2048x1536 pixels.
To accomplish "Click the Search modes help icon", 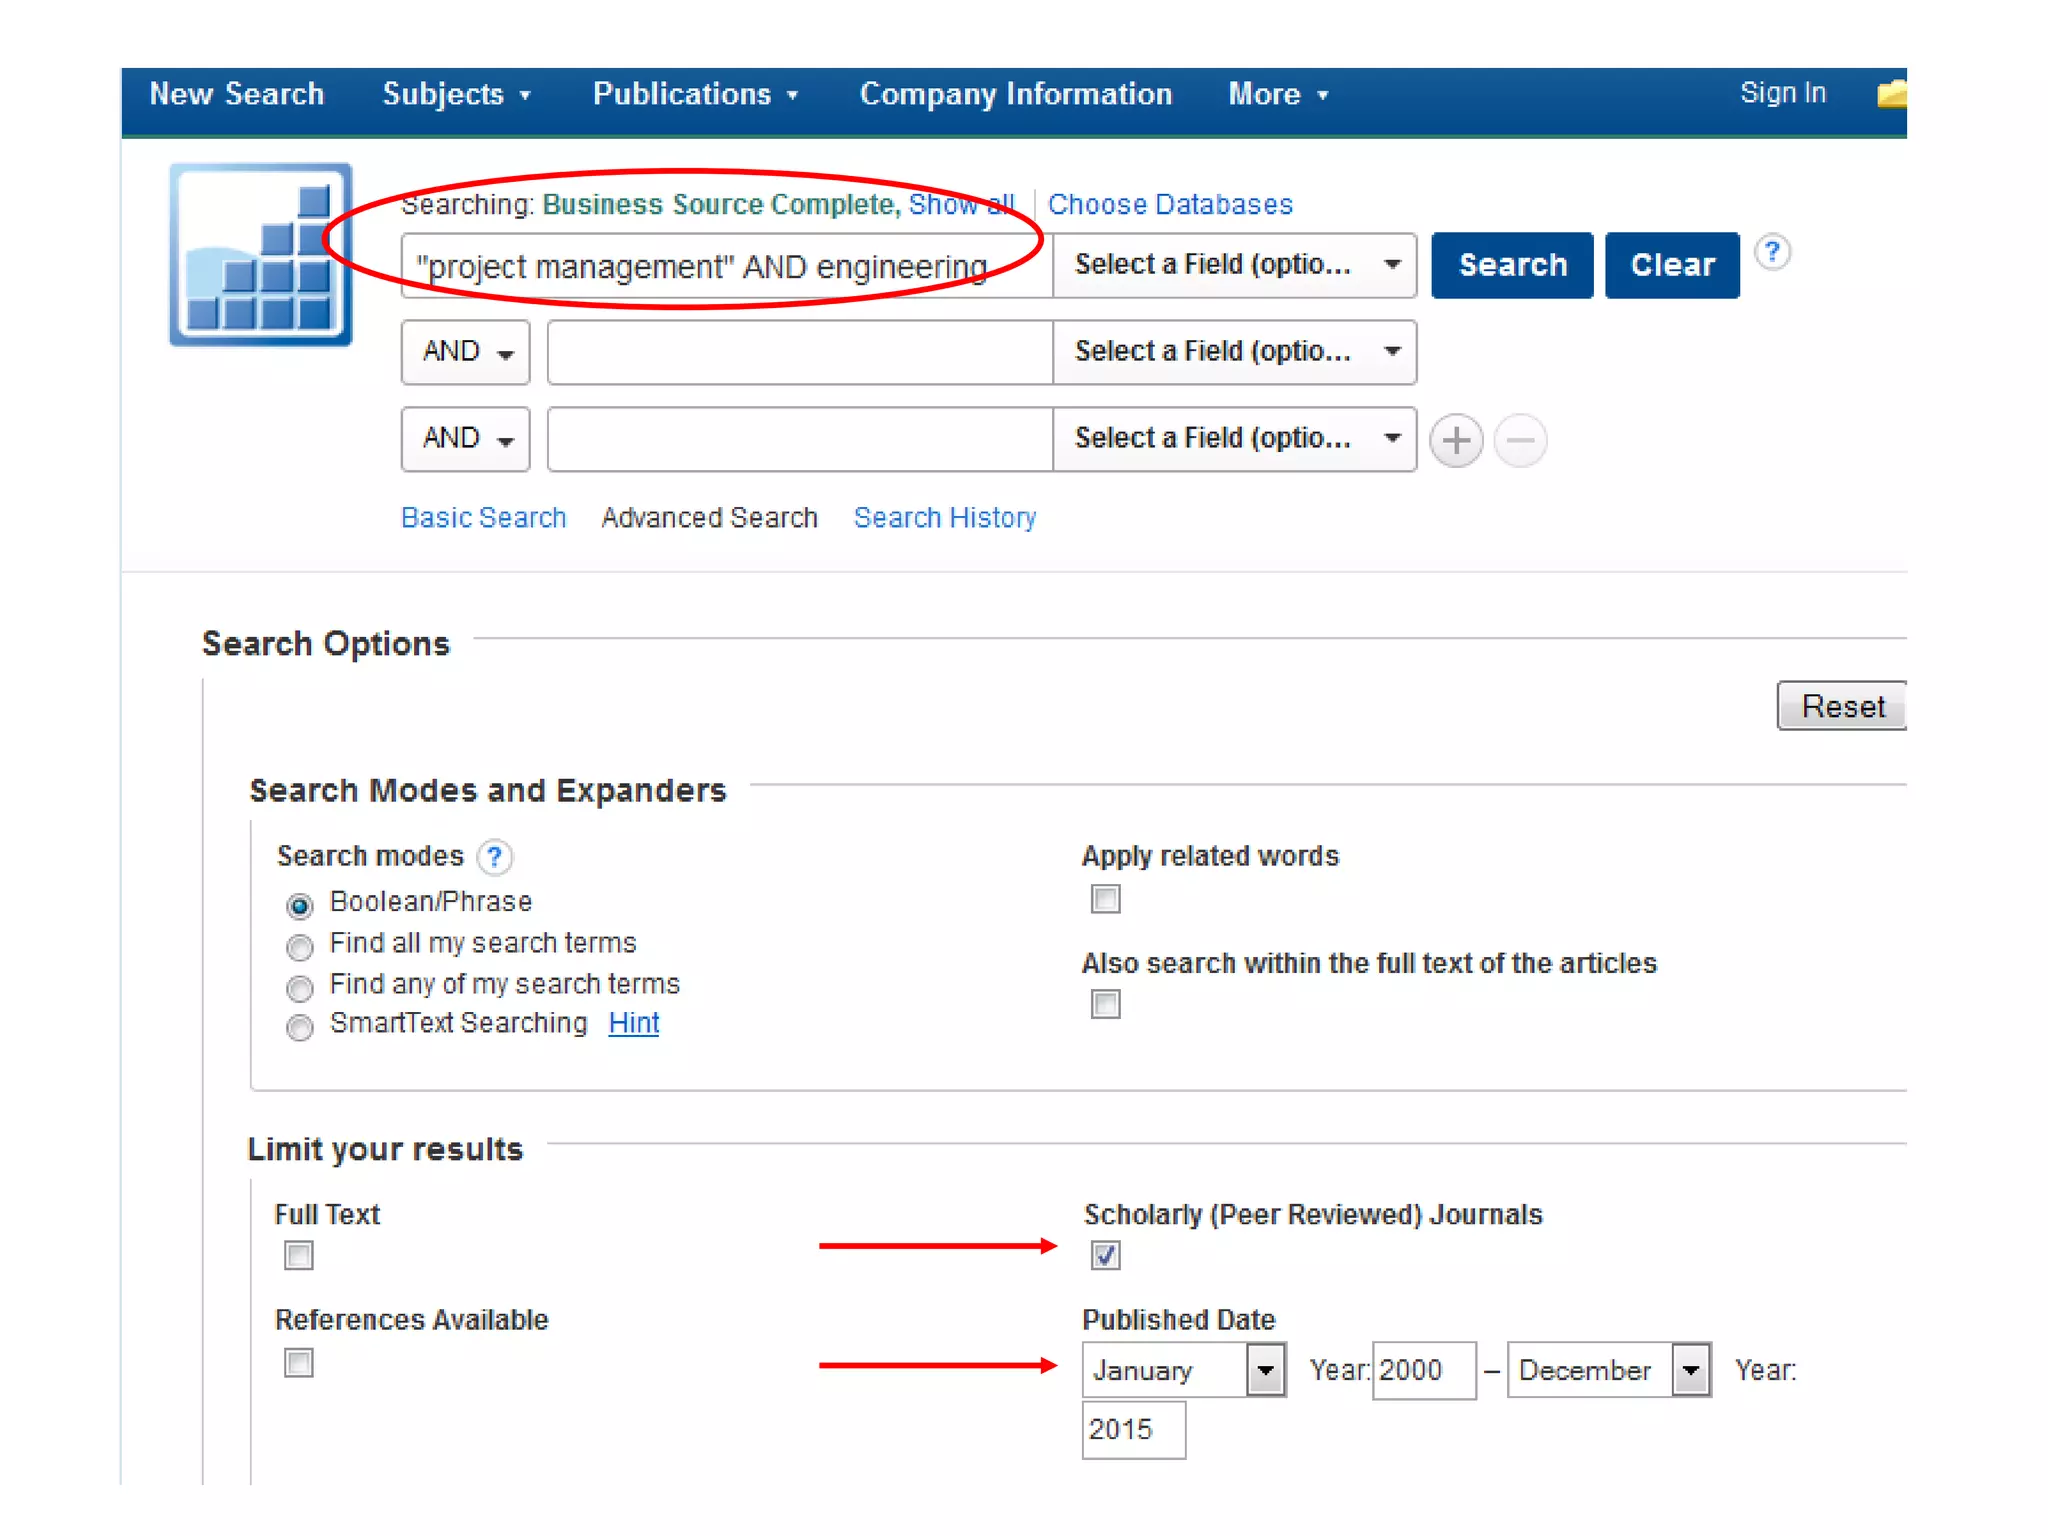I will pos(494,857).
